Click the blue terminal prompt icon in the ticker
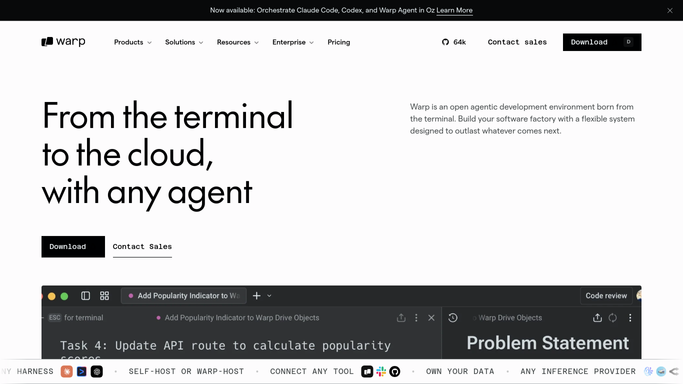683x384 pixels. [x=81, y=371]
